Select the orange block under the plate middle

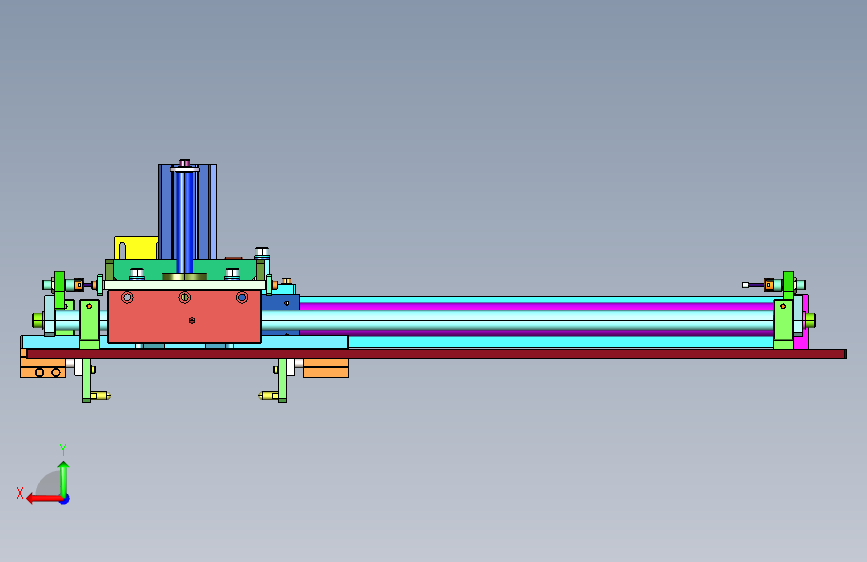point(326,368)
